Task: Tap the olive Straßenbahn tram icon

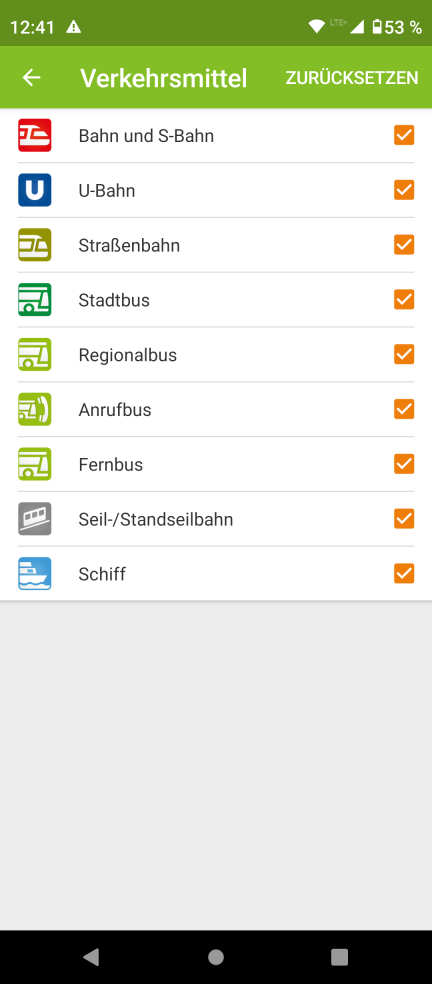Action: (x=35, y=245)
